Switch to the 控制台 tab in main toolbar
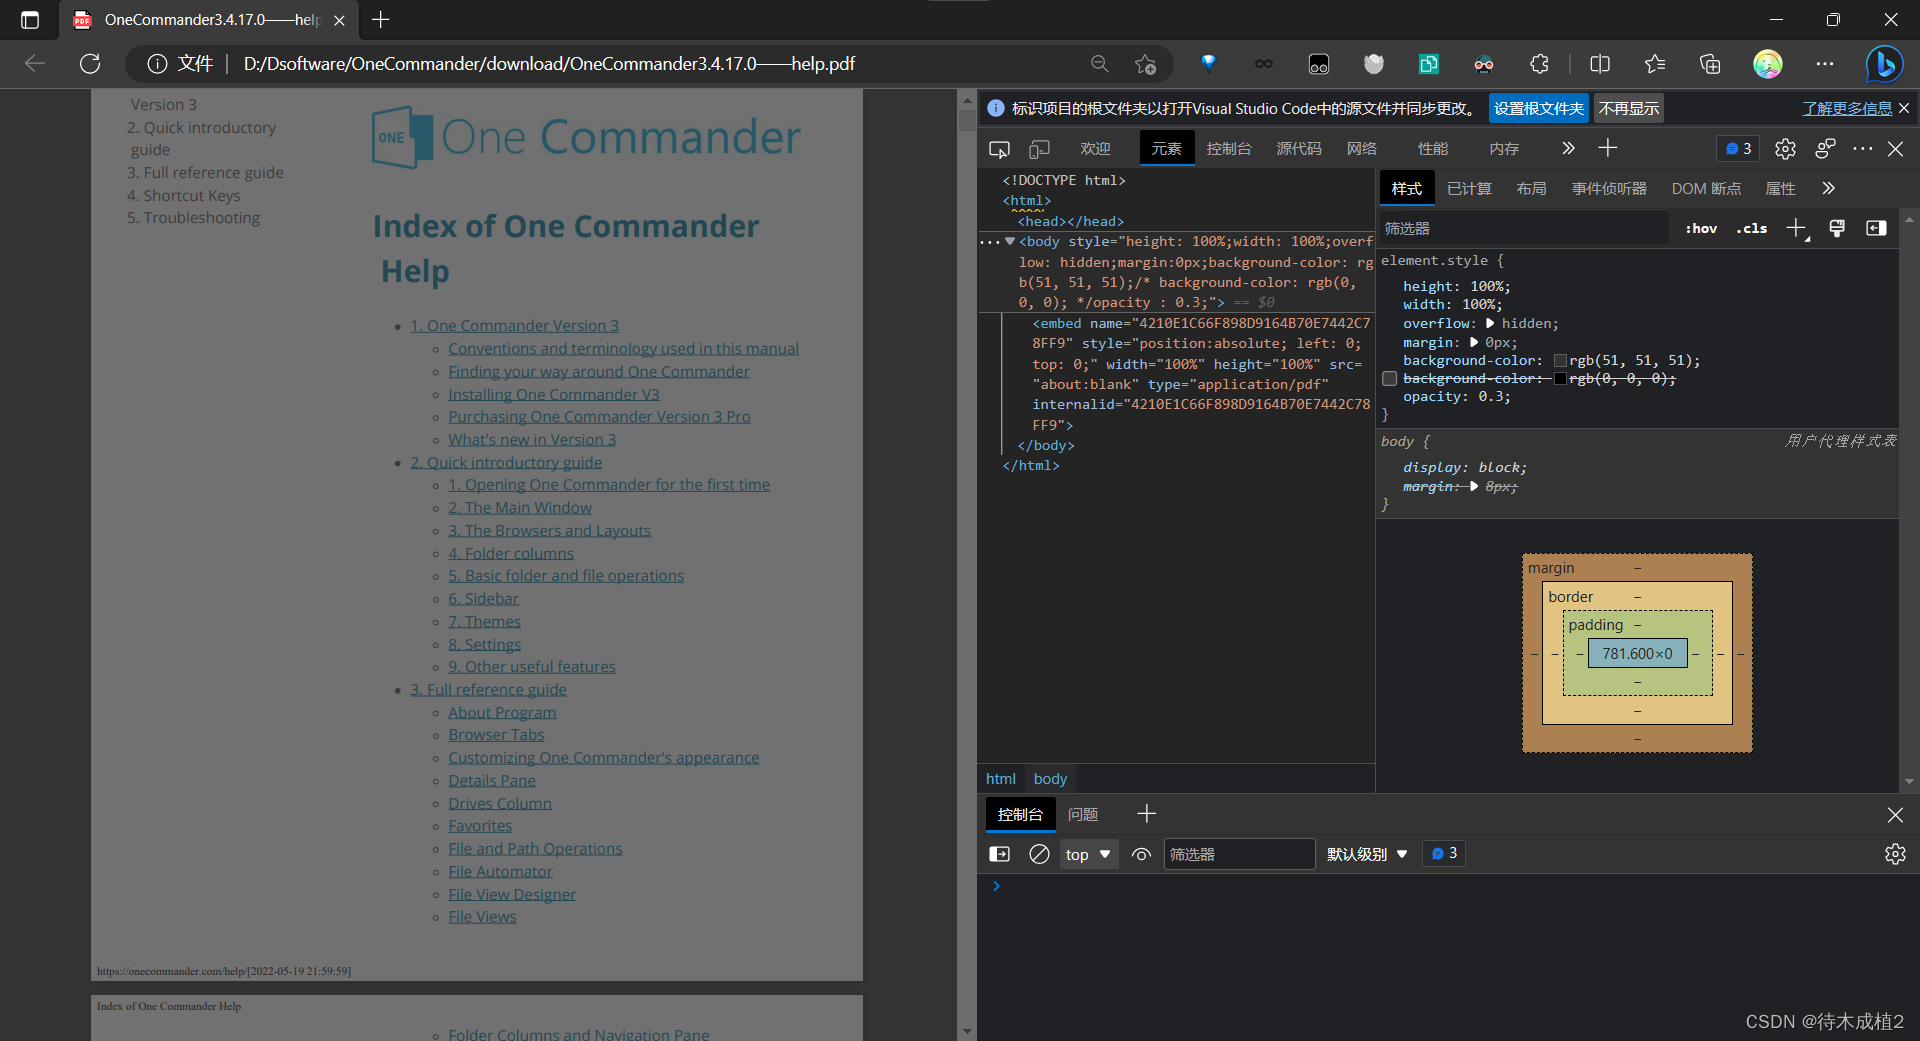 [1229, 149]
